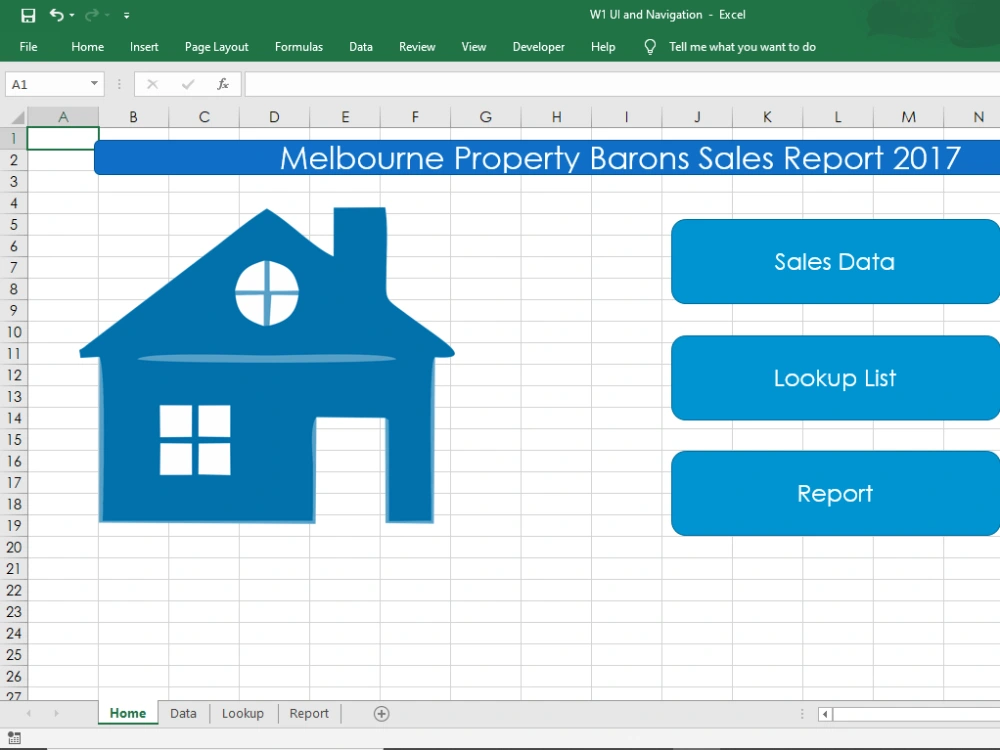Image resolution: width=1000 pixels, height=750 pixels.
Task: Click the macro recording status bar icon
Action: click(x=14, y=738)
